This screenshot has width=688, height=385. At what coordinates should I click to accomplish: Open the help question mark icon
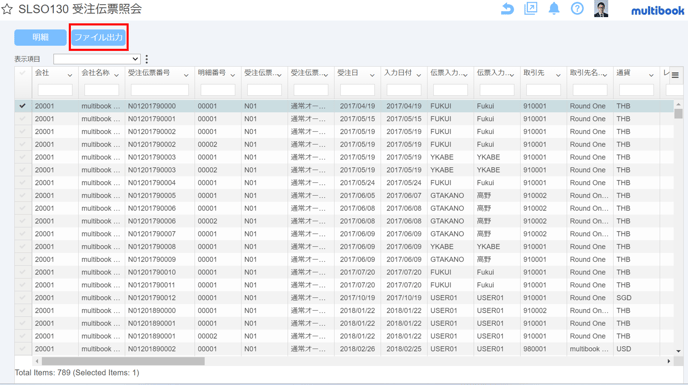[x=577, y=8]
